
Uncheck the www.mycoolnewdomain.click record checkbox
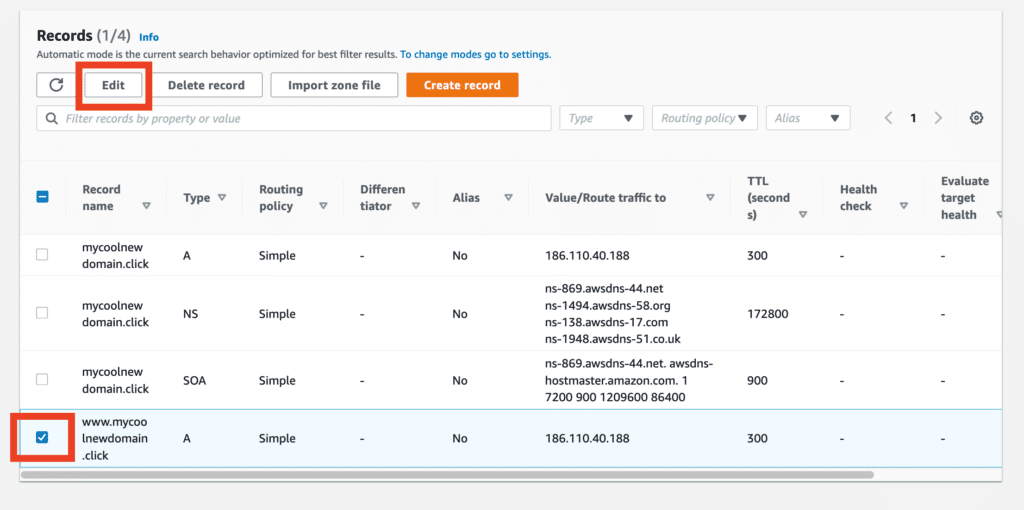pyautogui.click(x=42, y=438)
